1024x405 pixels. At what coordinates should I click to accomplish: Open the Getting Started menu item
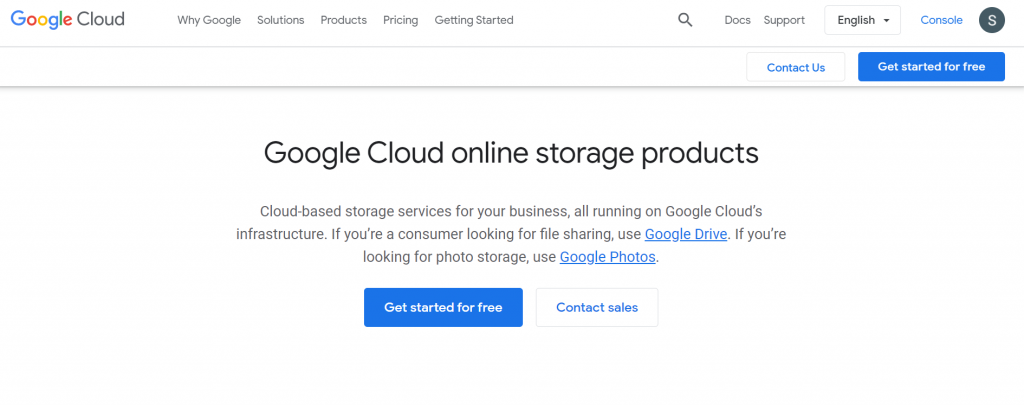[x=474, y=20]
